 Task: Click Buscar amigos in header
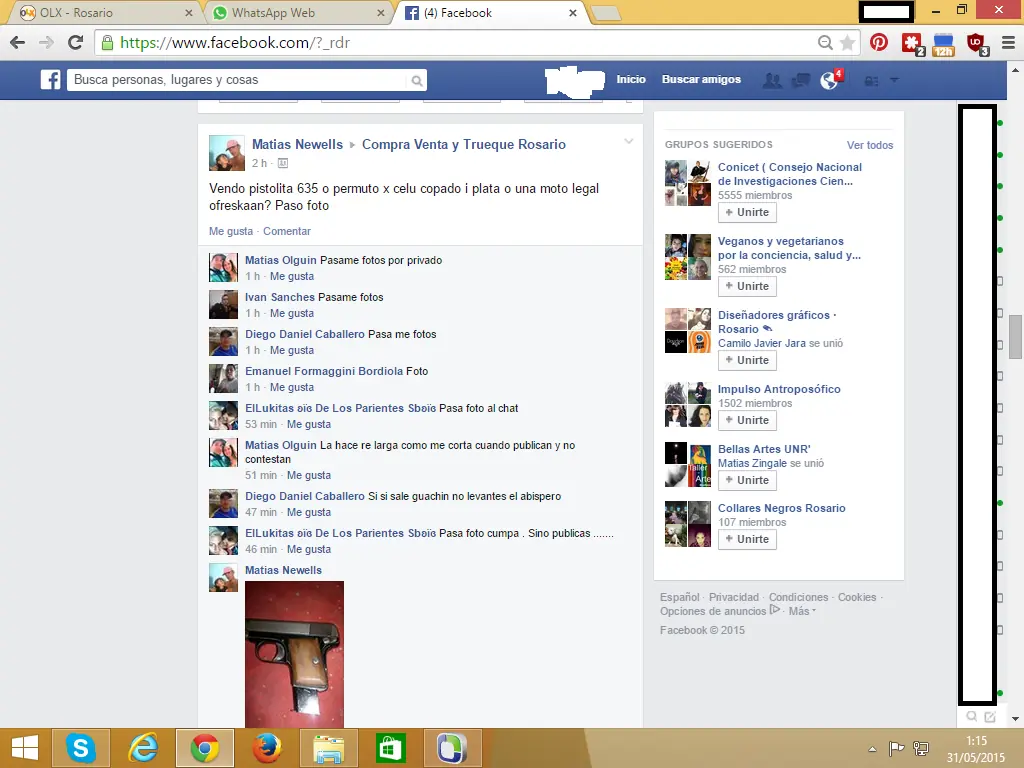coord(701,79)
